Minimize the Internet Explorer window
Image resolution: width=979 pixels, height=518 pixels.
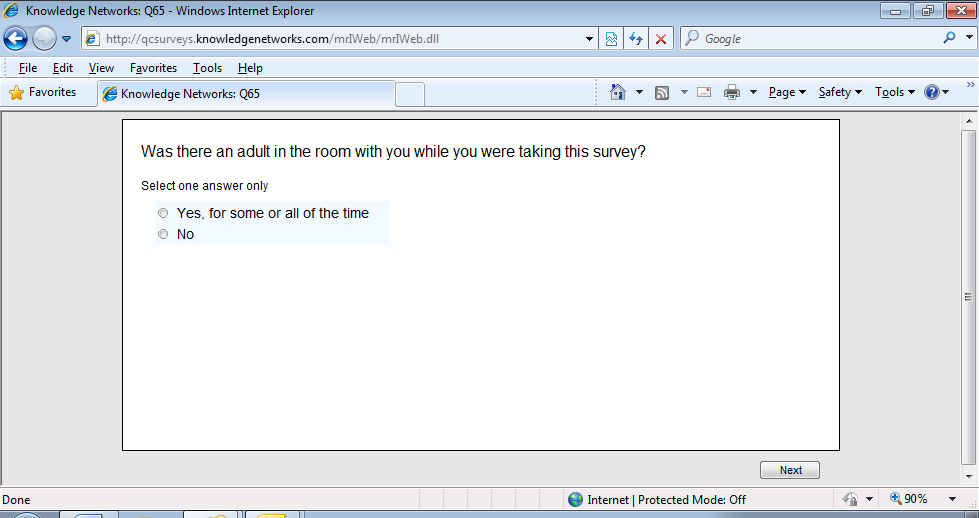pos(895,11)
